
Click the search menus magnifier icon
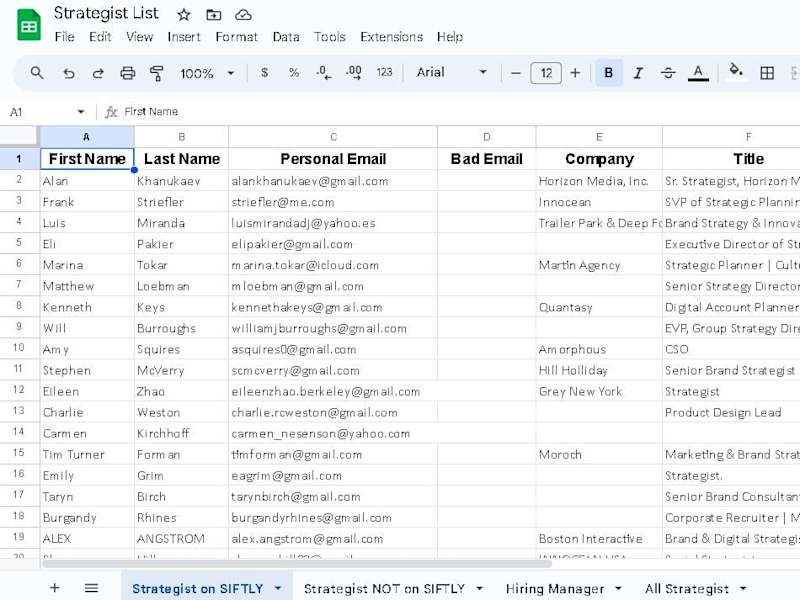tap(36, 73)
